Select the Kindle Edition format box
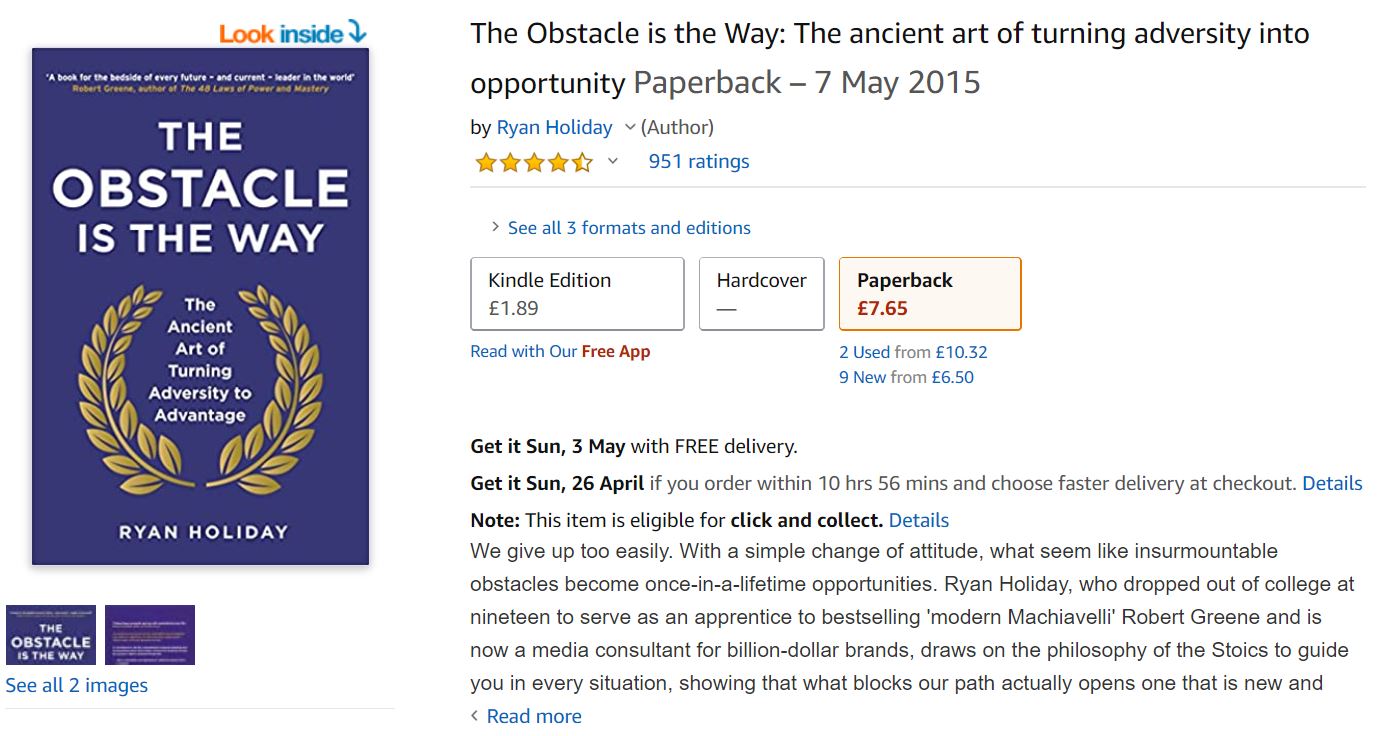The width and height of the screenshot is (1384, 736). pos(576,292)
